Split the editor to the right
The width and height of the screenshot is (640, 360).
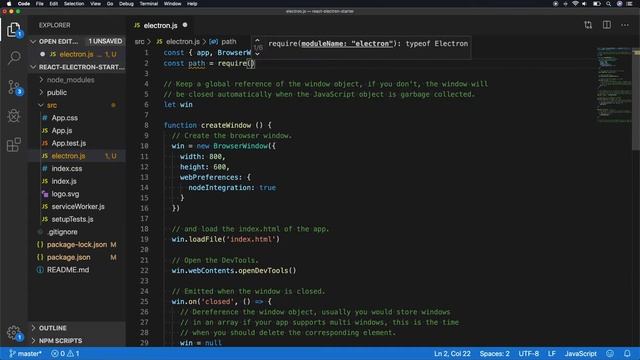click(x=607, y=25)
